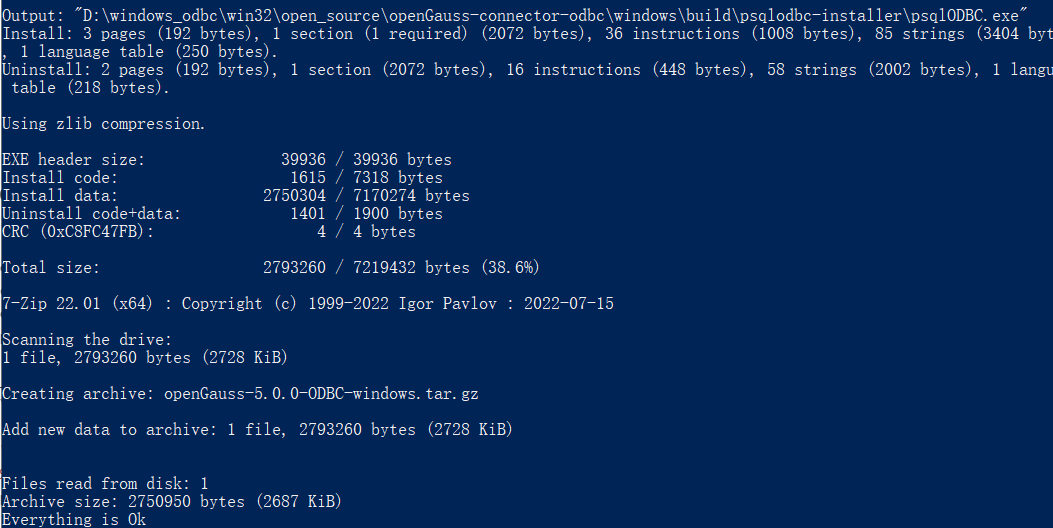
Task: Click the "Install code:" label
Action: 60,178
